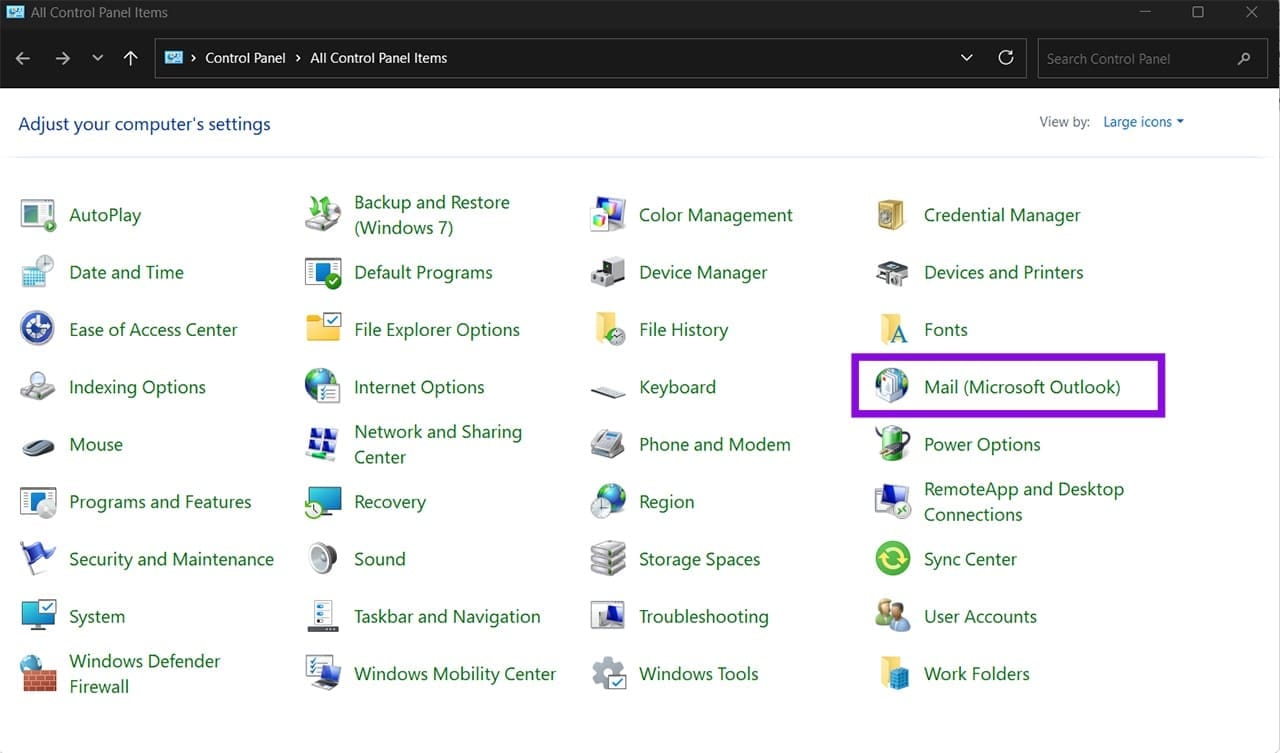Go up one level with Up arrow
1280x753 pixels.
130,58
